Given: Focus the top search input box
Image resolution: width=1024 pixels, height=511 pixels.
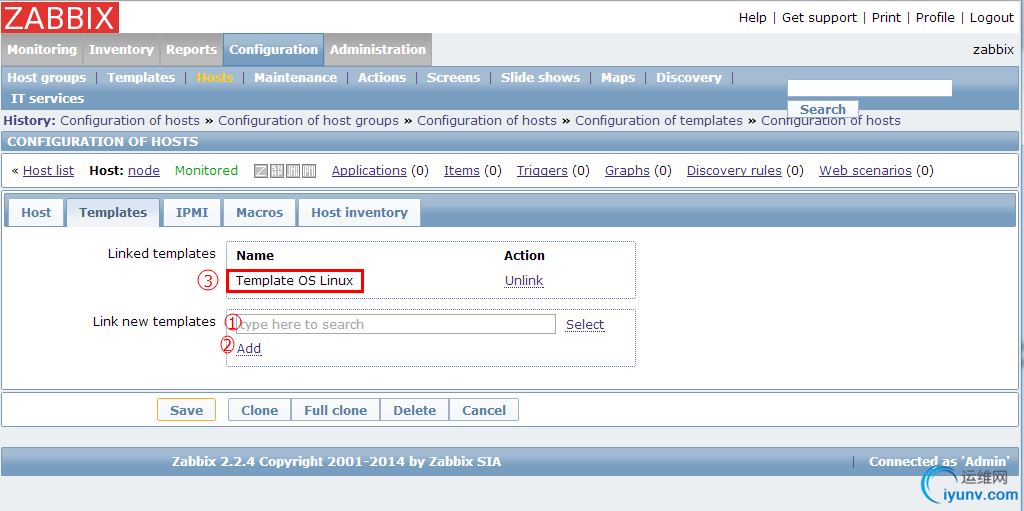Looking at the screenshot, I should click(869, 88).
